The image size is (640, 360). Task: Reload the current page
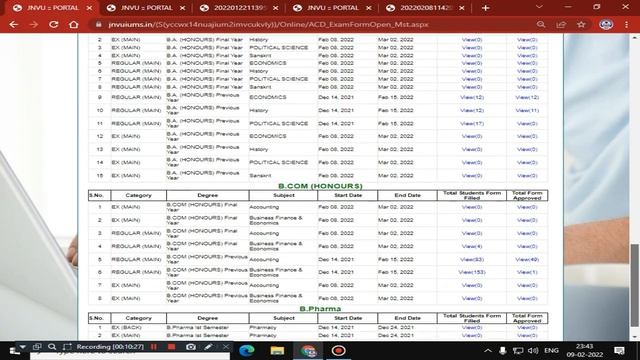pos(53,24)
